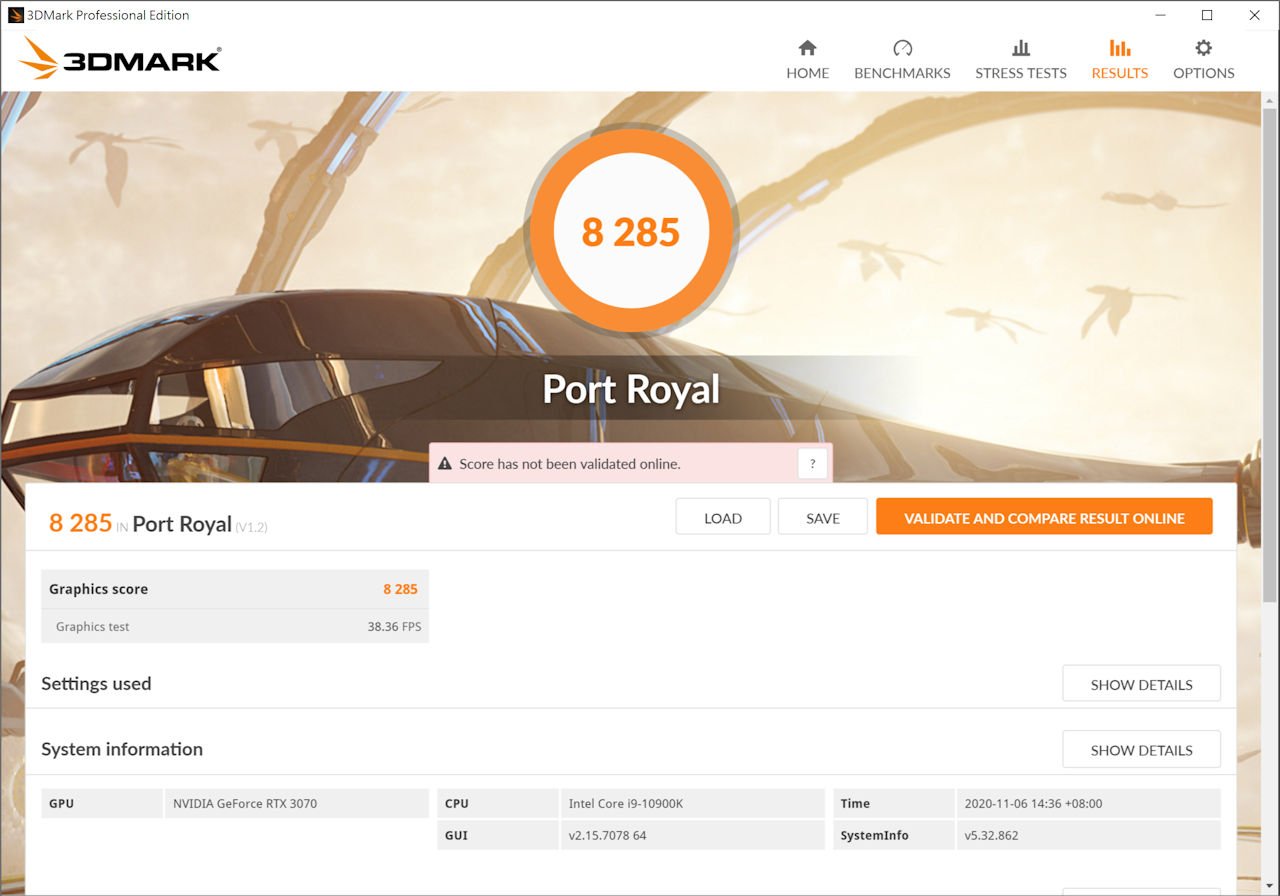This screenshot has height=896, width=1280.
Task: Click the 'NVIDIA GeForce RTX 3070' value
Action: coord(245,803)
